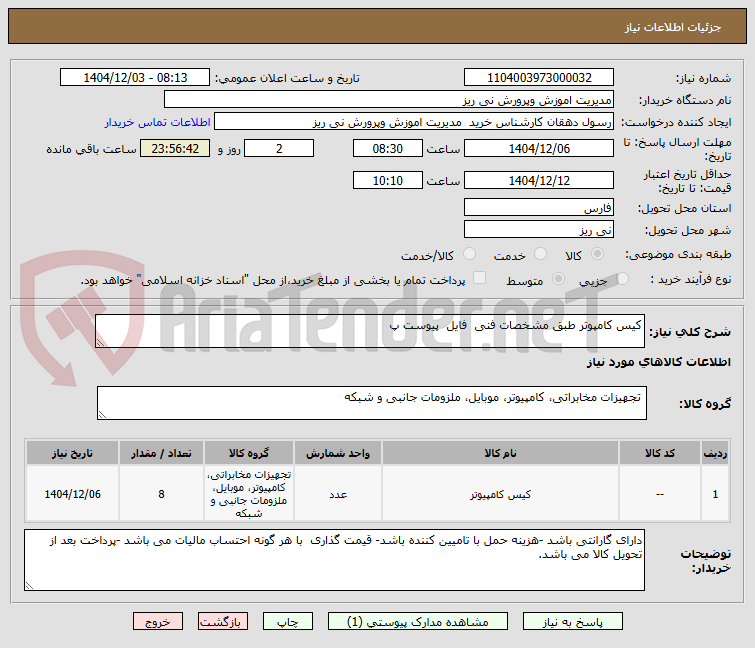Click the resize handle of گروه کالا box
Screen dimensions: 755x648
[103, 415]
